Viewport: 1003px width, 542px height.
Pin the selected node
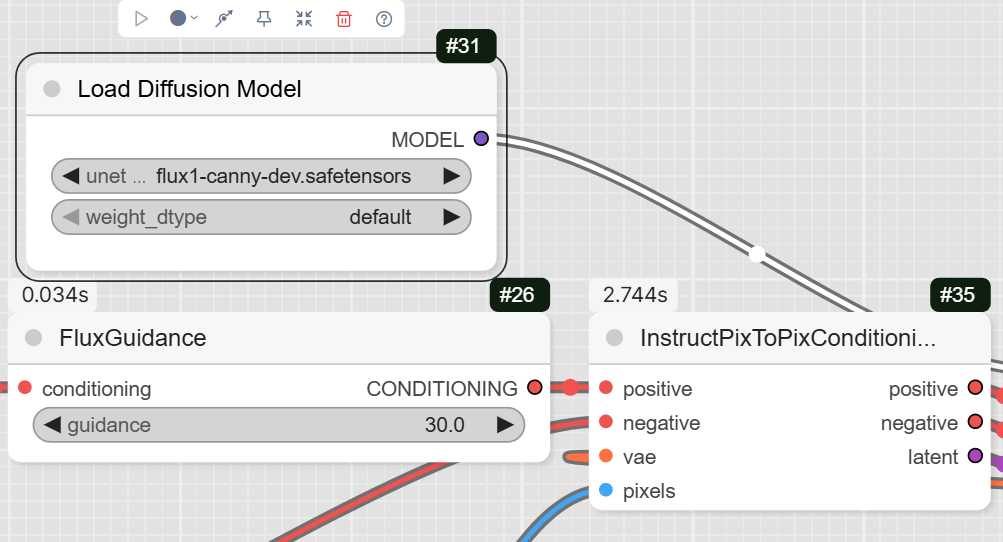pyautogui.click(x=264, y=18)
